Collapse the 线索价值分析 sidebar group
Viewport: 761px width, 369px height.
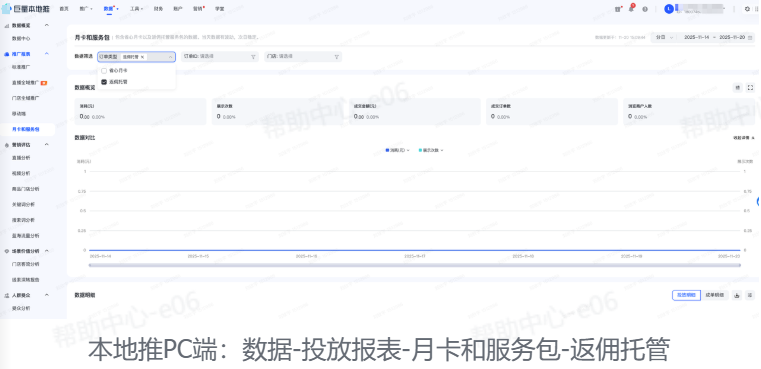pyautogui.click(x=47, y=251)
